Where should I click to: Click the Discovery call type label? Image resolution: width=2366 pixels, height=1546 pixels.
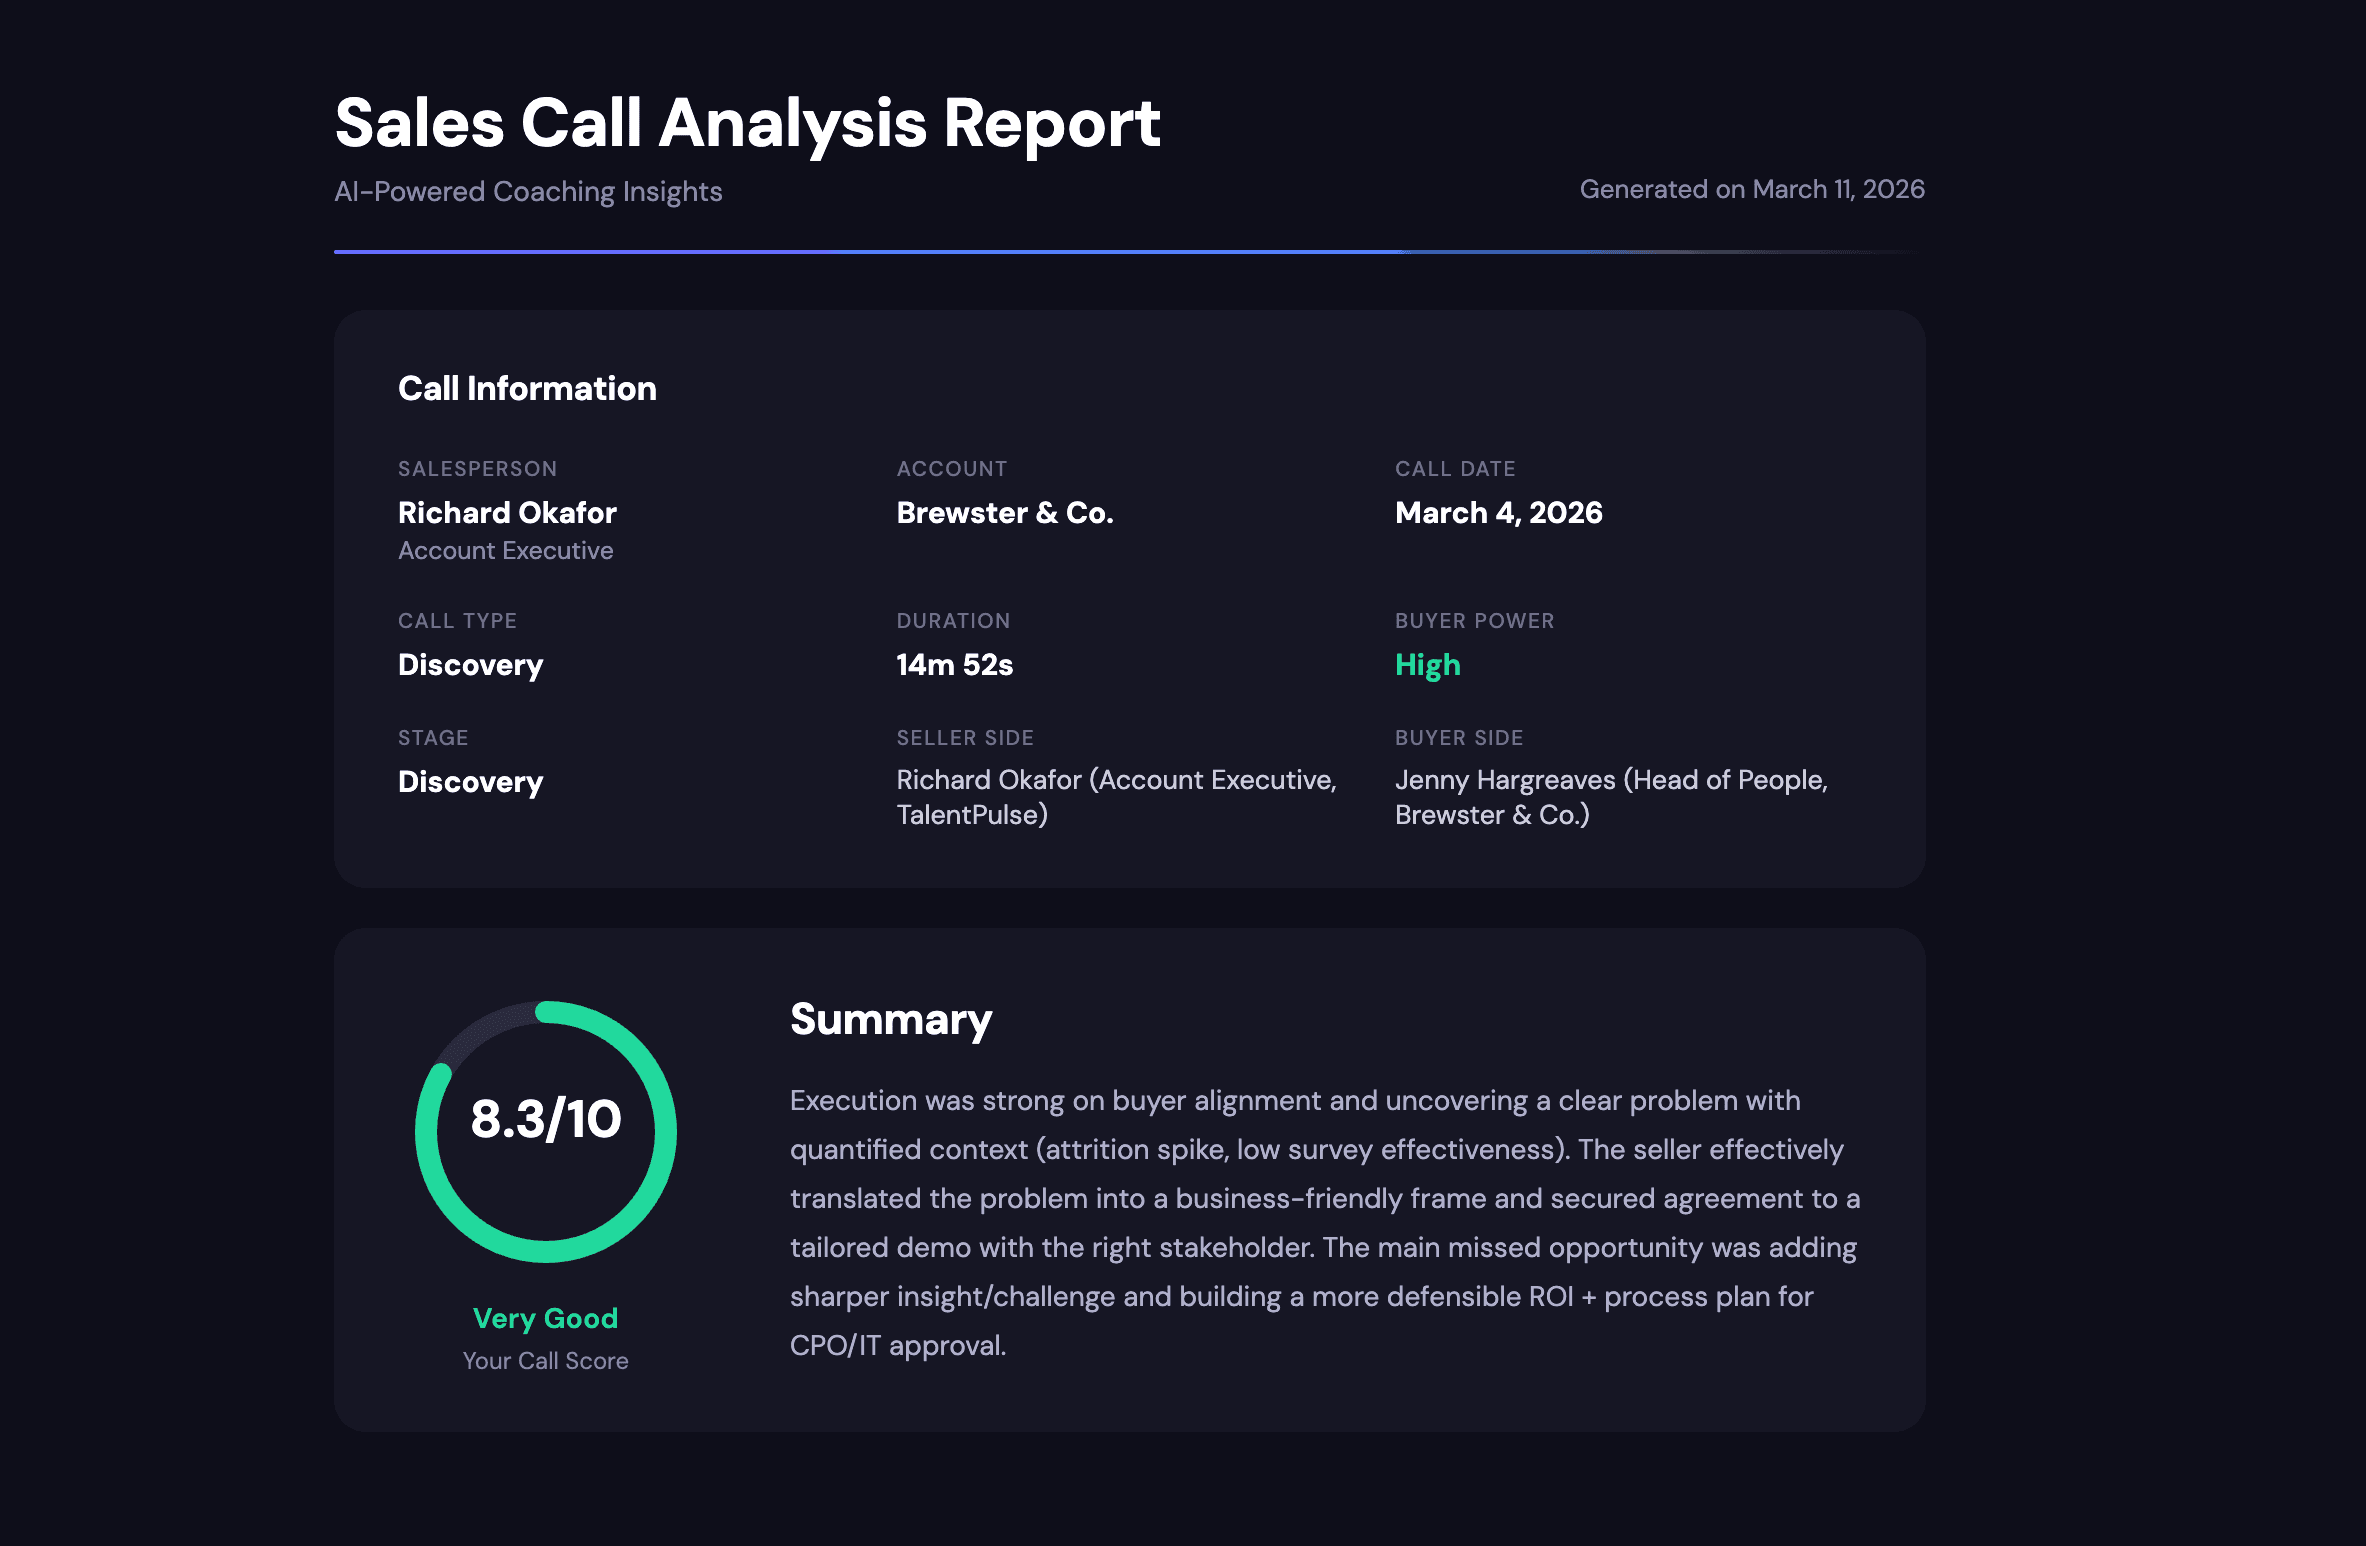[470, 664]
